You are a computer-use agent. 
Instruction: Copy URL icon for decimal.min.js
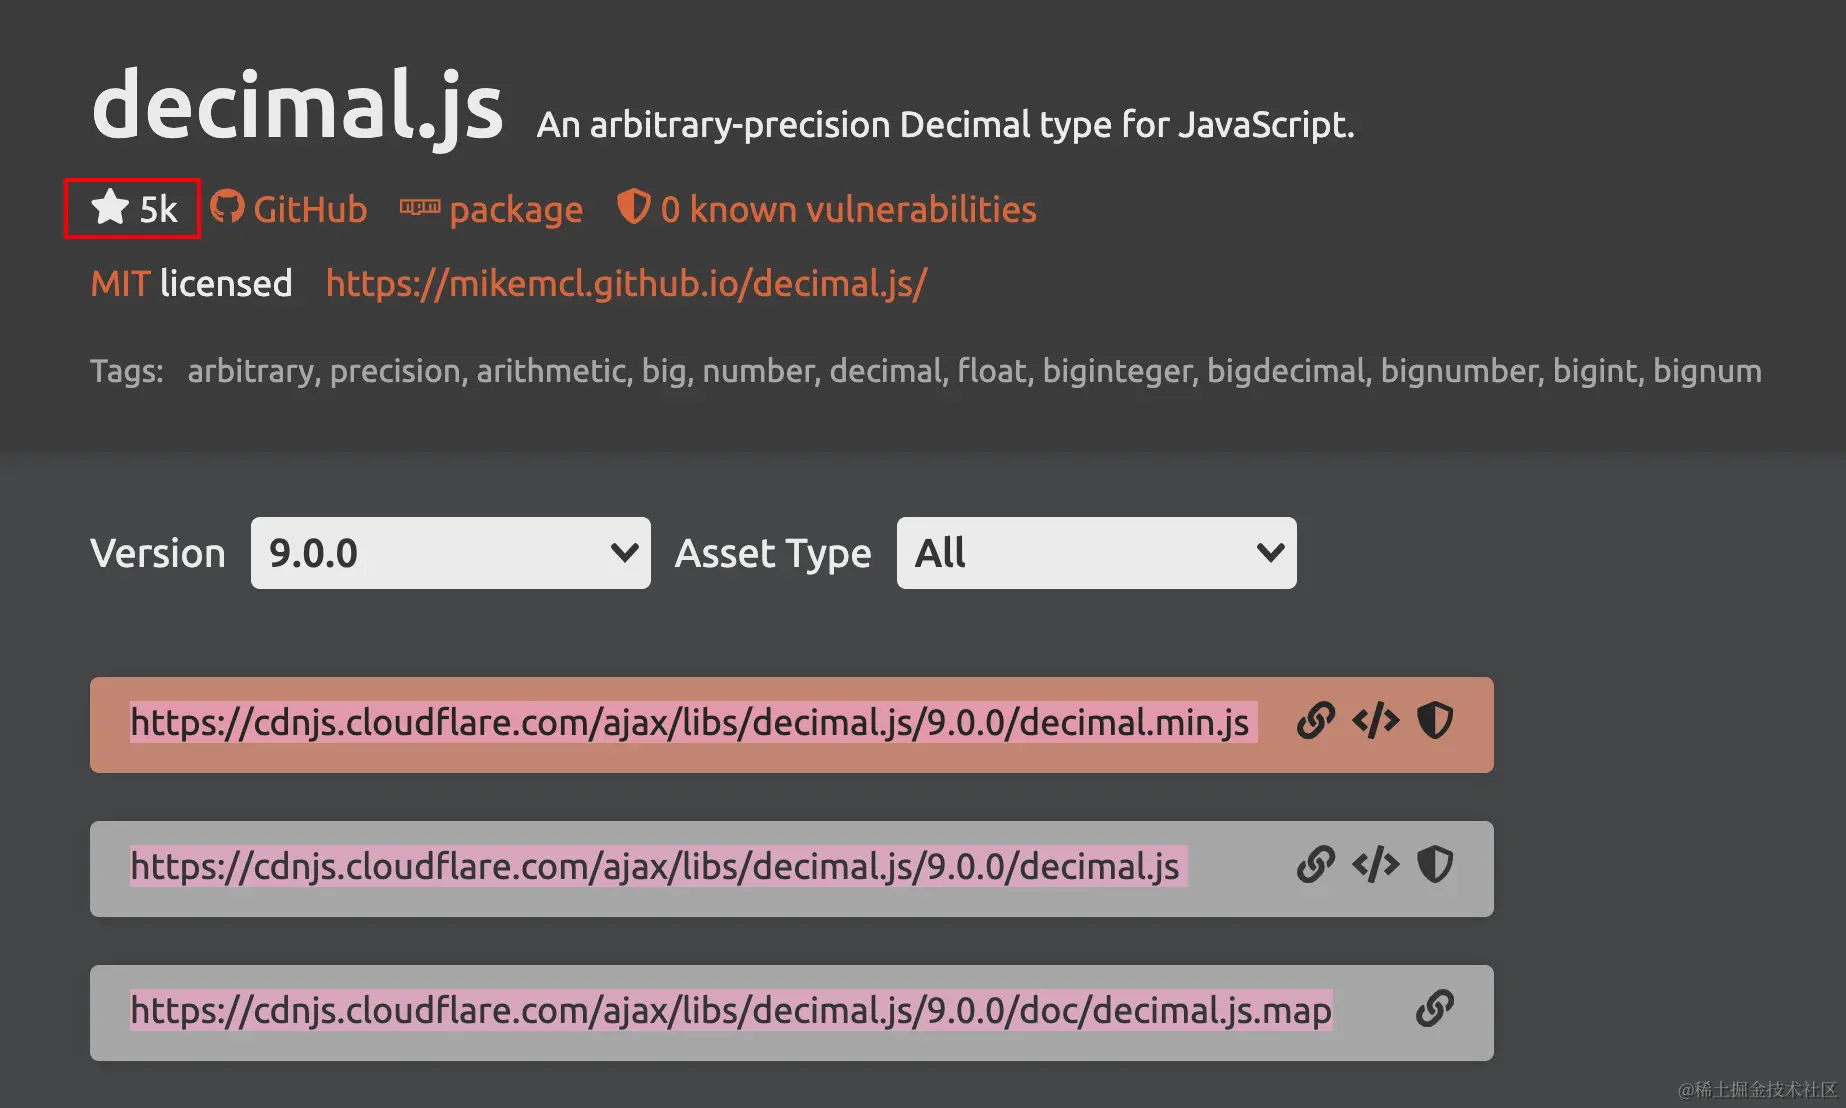[1316, 721]
